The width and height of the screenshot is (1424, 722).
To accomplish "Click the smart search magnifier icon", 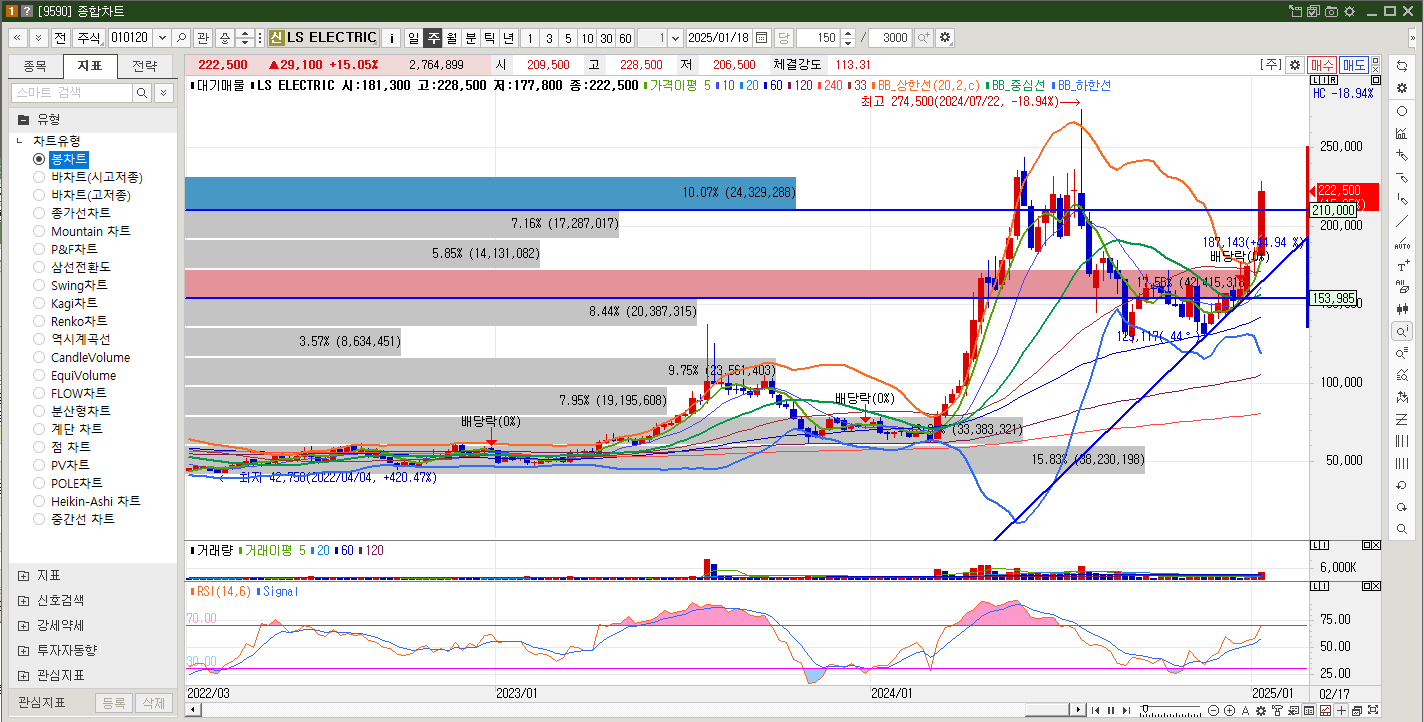I will point(143,92).
